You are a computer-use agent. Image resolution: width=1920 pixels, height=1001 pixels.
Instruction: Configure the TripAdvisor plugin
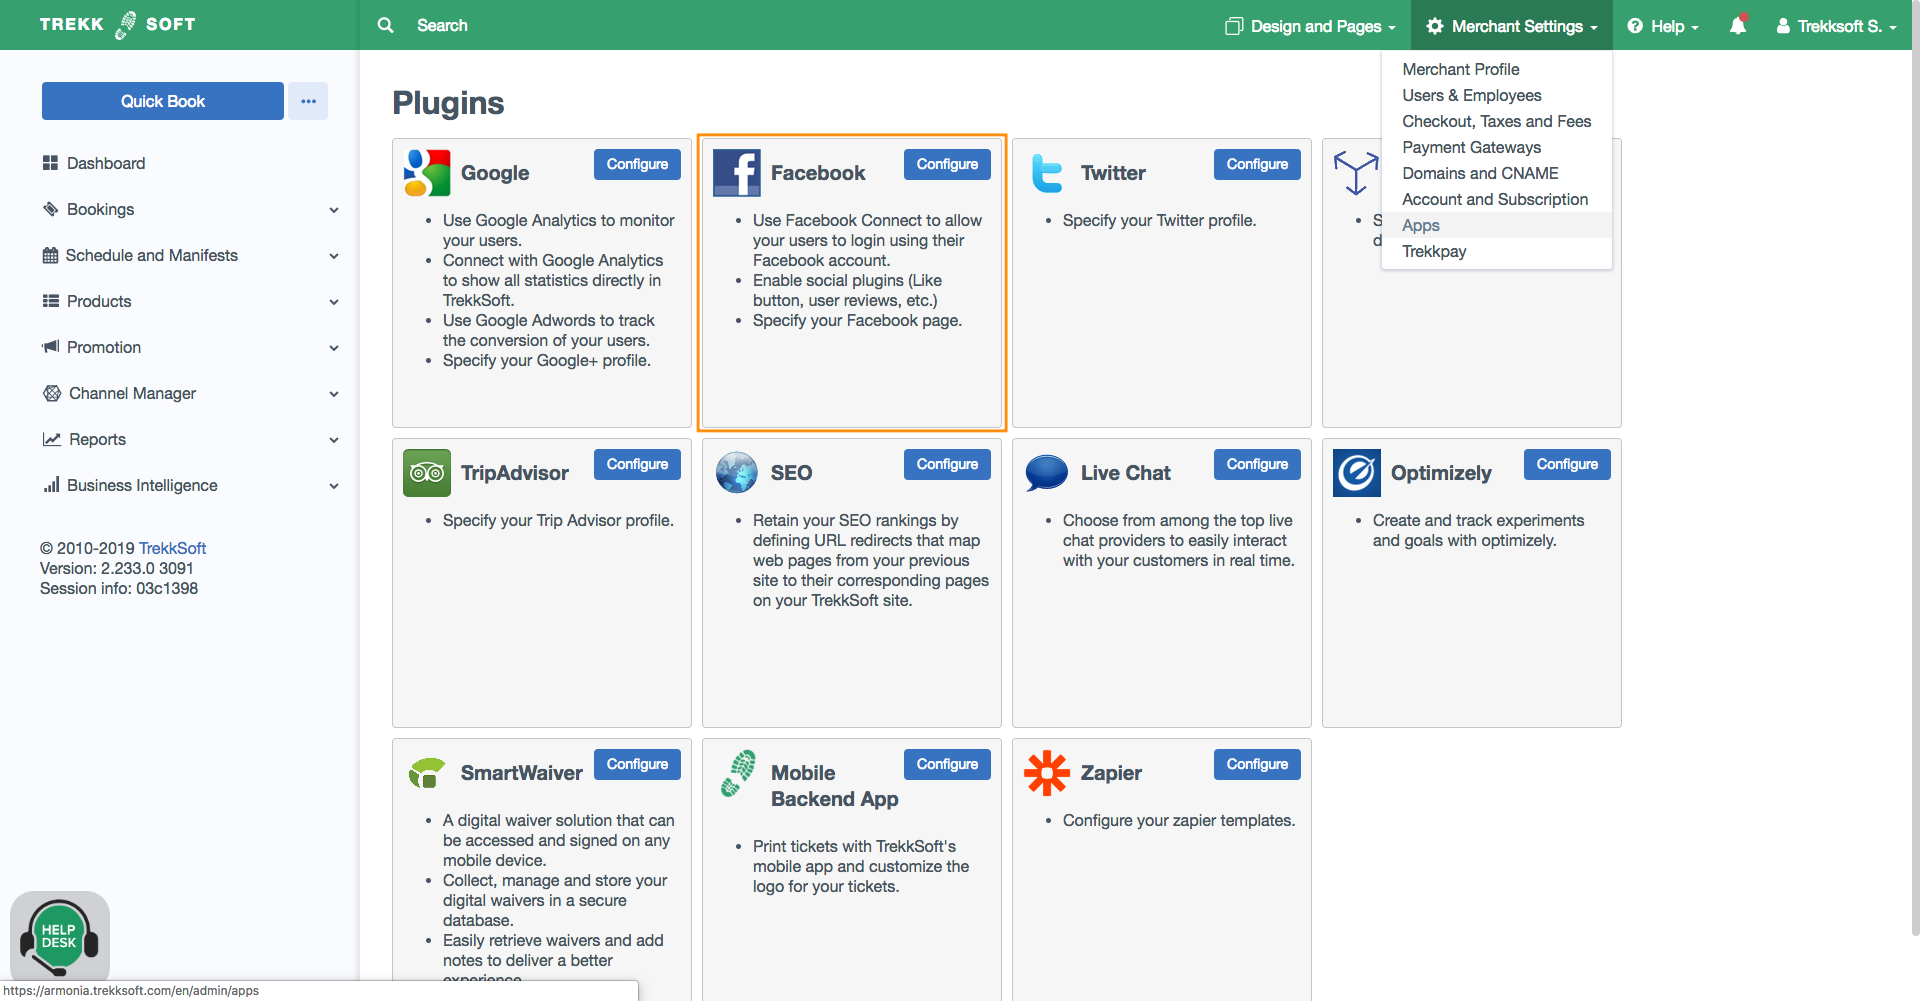(637, 464)
